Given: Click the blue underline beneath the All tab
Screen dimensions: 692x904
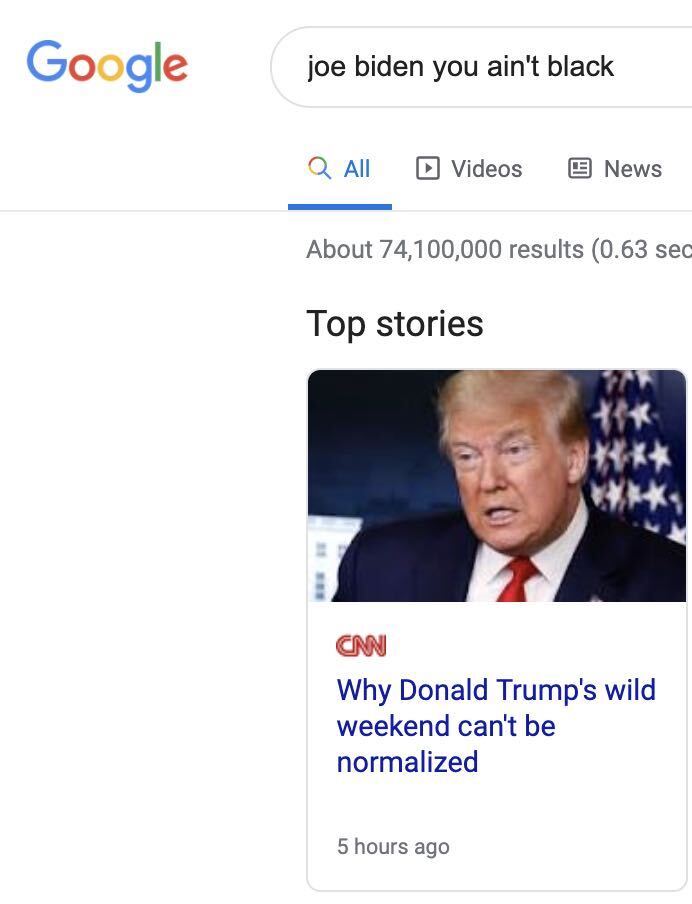Looking at the screenshot, I should coord(340,206).
